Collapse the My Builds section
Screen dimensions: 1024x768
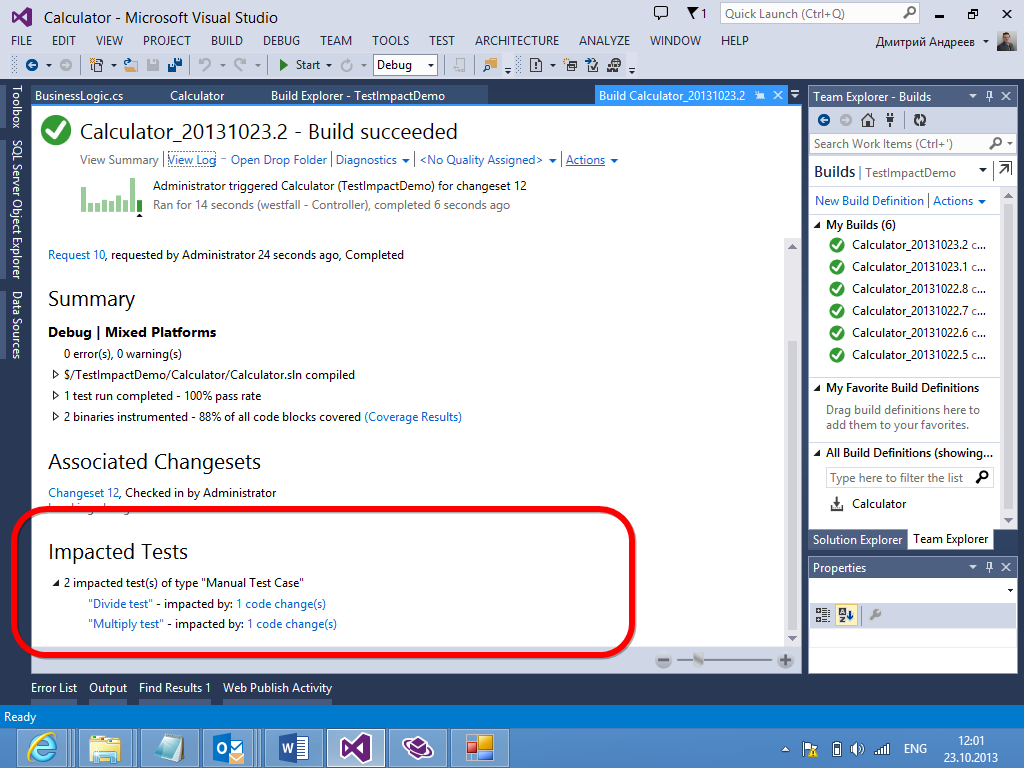pyautogui.click(x=817, y=225)
